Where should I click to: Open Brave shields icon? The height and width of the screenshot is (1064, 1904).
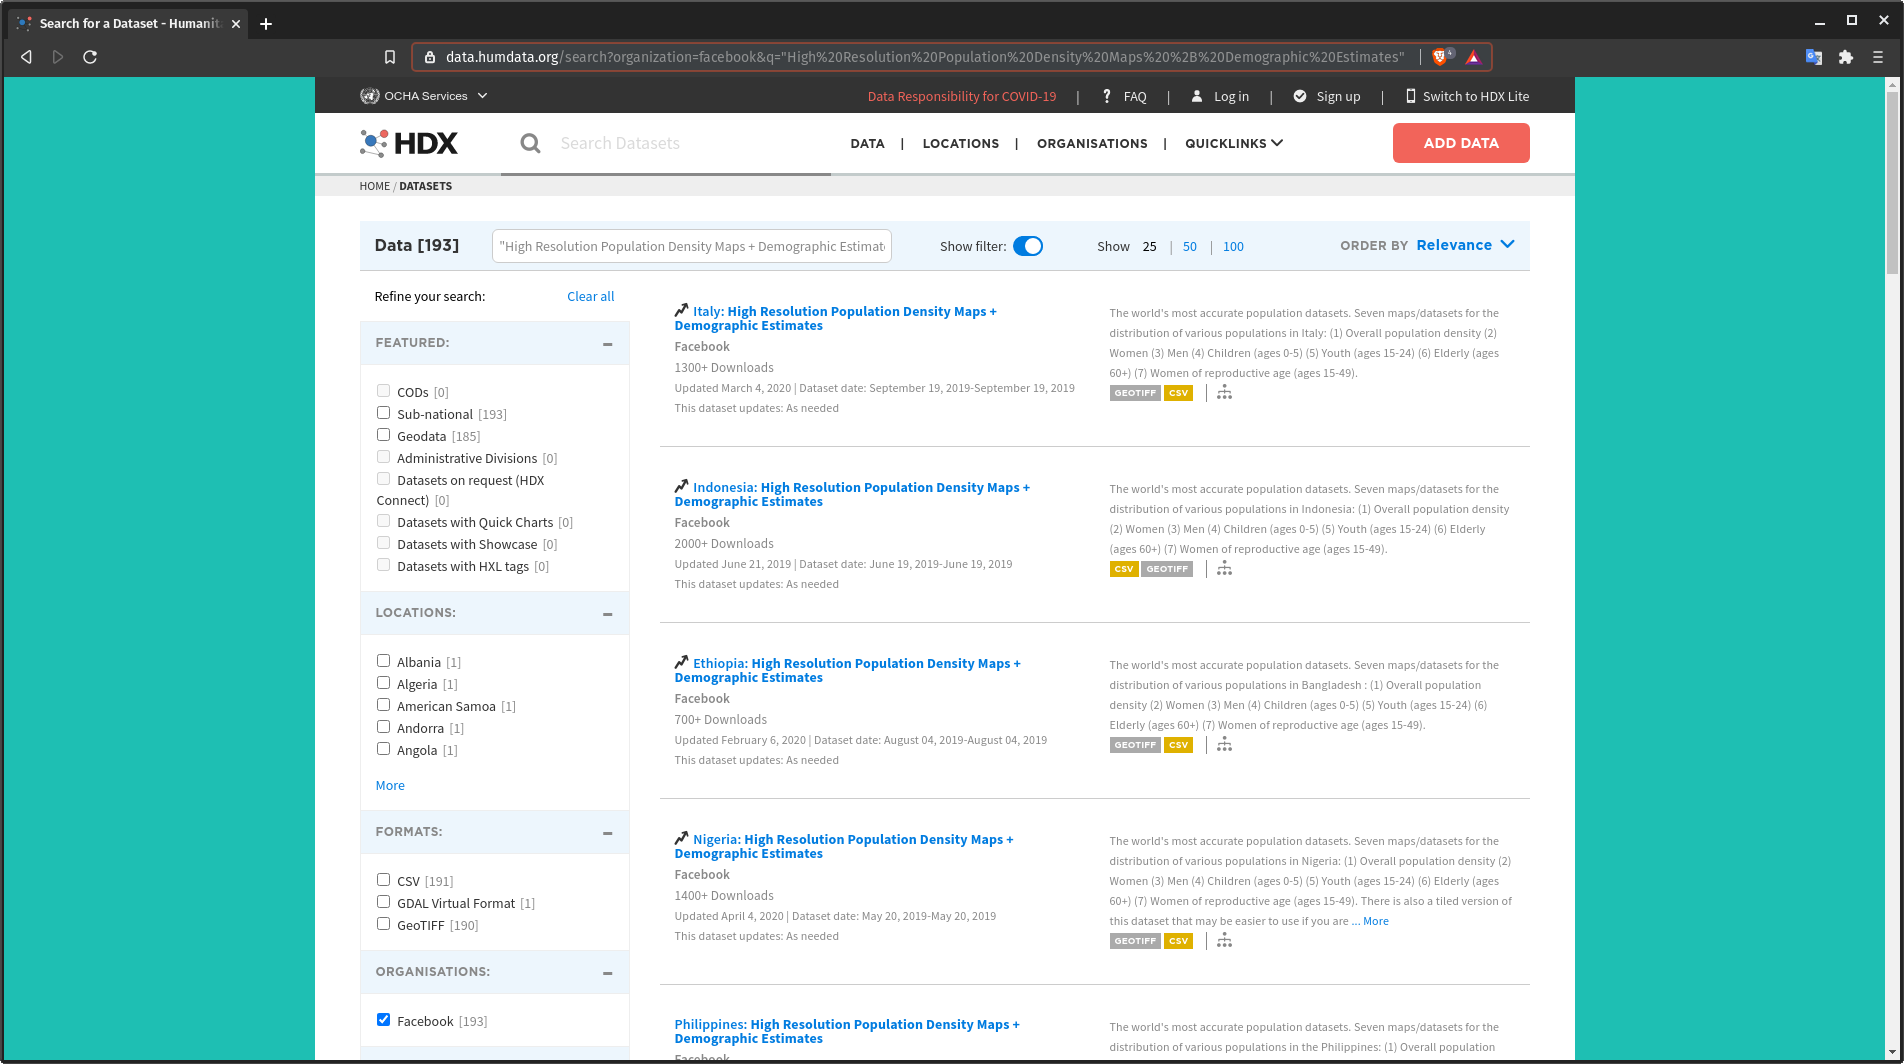coord(1440,57)
